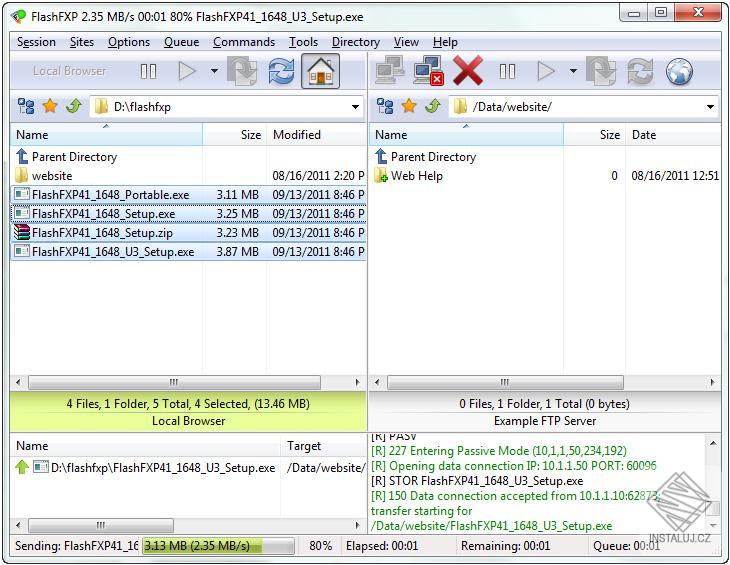Click the remote pane transfer play button
Image resolution: width=730 pixels, height=565 pixels.
tap(546, 72)
